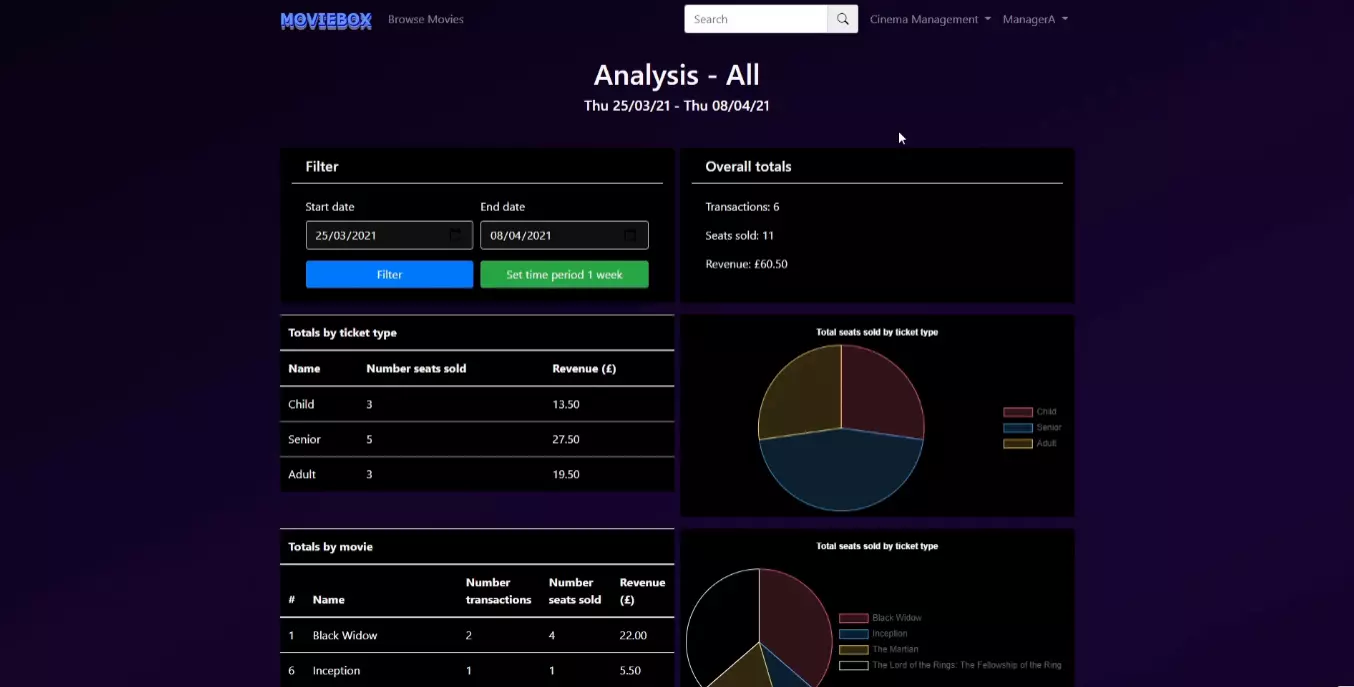Click Black Widow revenue value 22.00
This screenshot has width=1354, height=687.
pos(633,635)
